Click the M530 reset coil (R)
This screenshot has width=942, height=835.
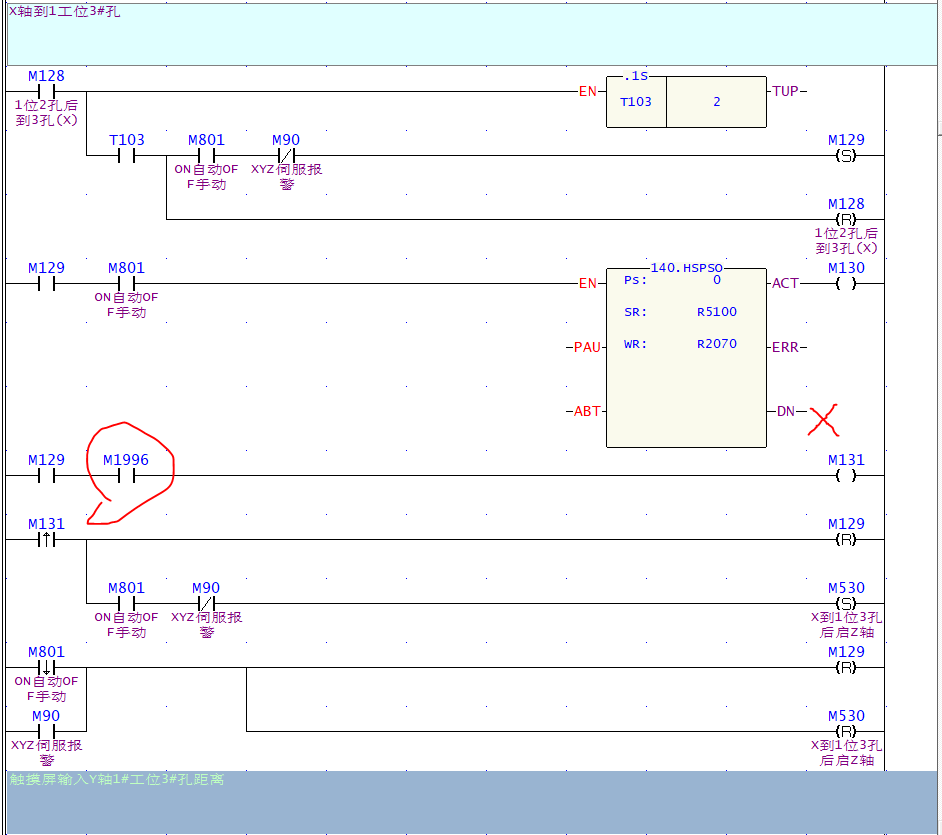click(x=845, y=731)
